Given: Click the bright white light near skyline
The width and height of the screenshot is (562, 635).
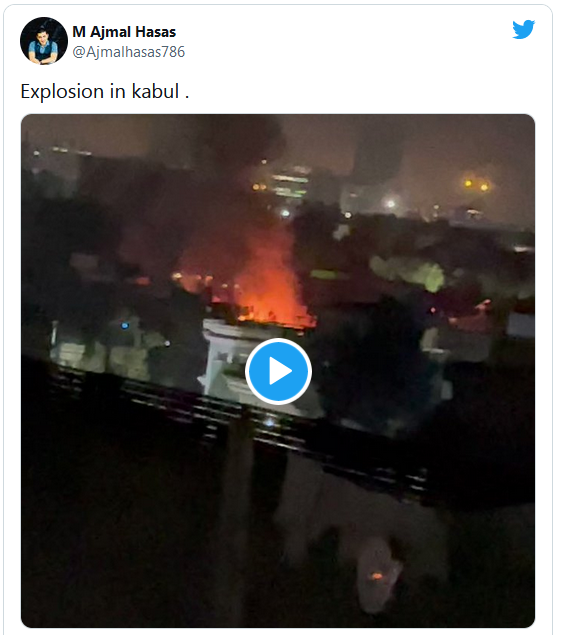Looking at the screenshot, I should [391, 204].
